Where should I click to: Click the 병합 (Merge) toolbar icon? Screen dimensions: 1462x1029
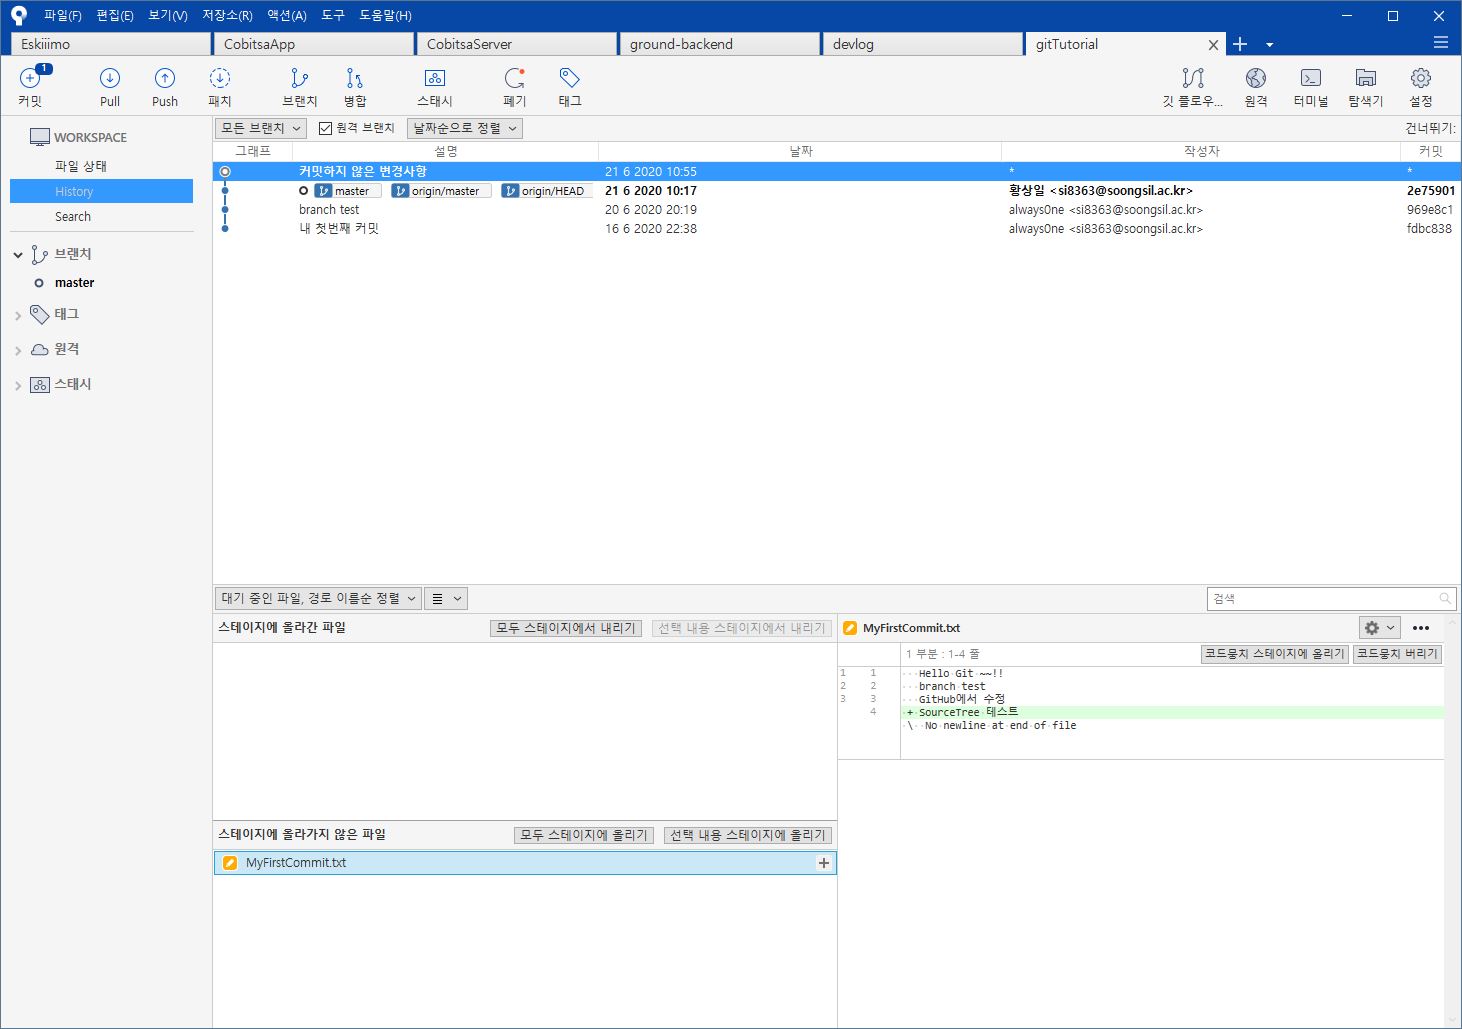(355, 86)
